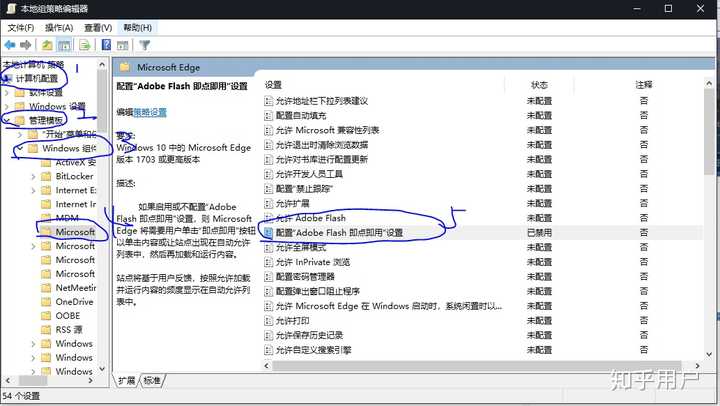Screen dimensions: 720x406
Task: Expand the "开始"菜单 tree node
Action: (20, 135)
